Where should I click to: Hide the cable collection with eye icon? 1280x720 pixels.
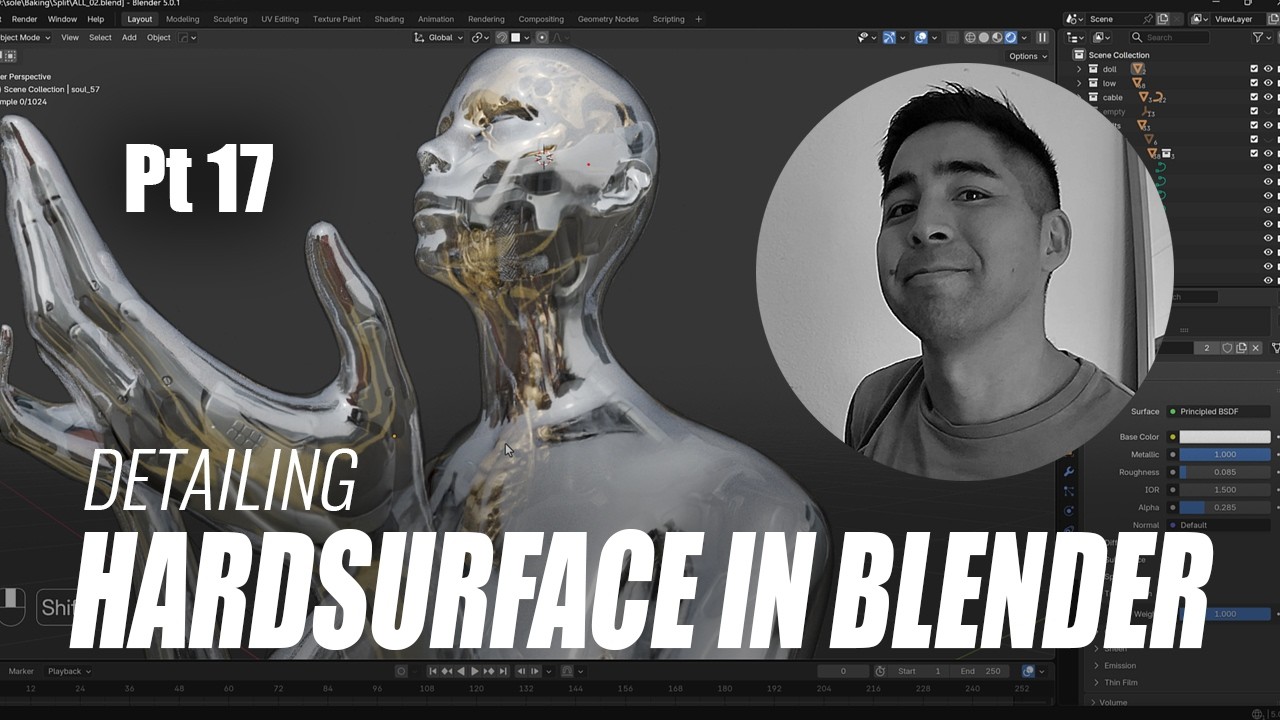click(1268, 97)
